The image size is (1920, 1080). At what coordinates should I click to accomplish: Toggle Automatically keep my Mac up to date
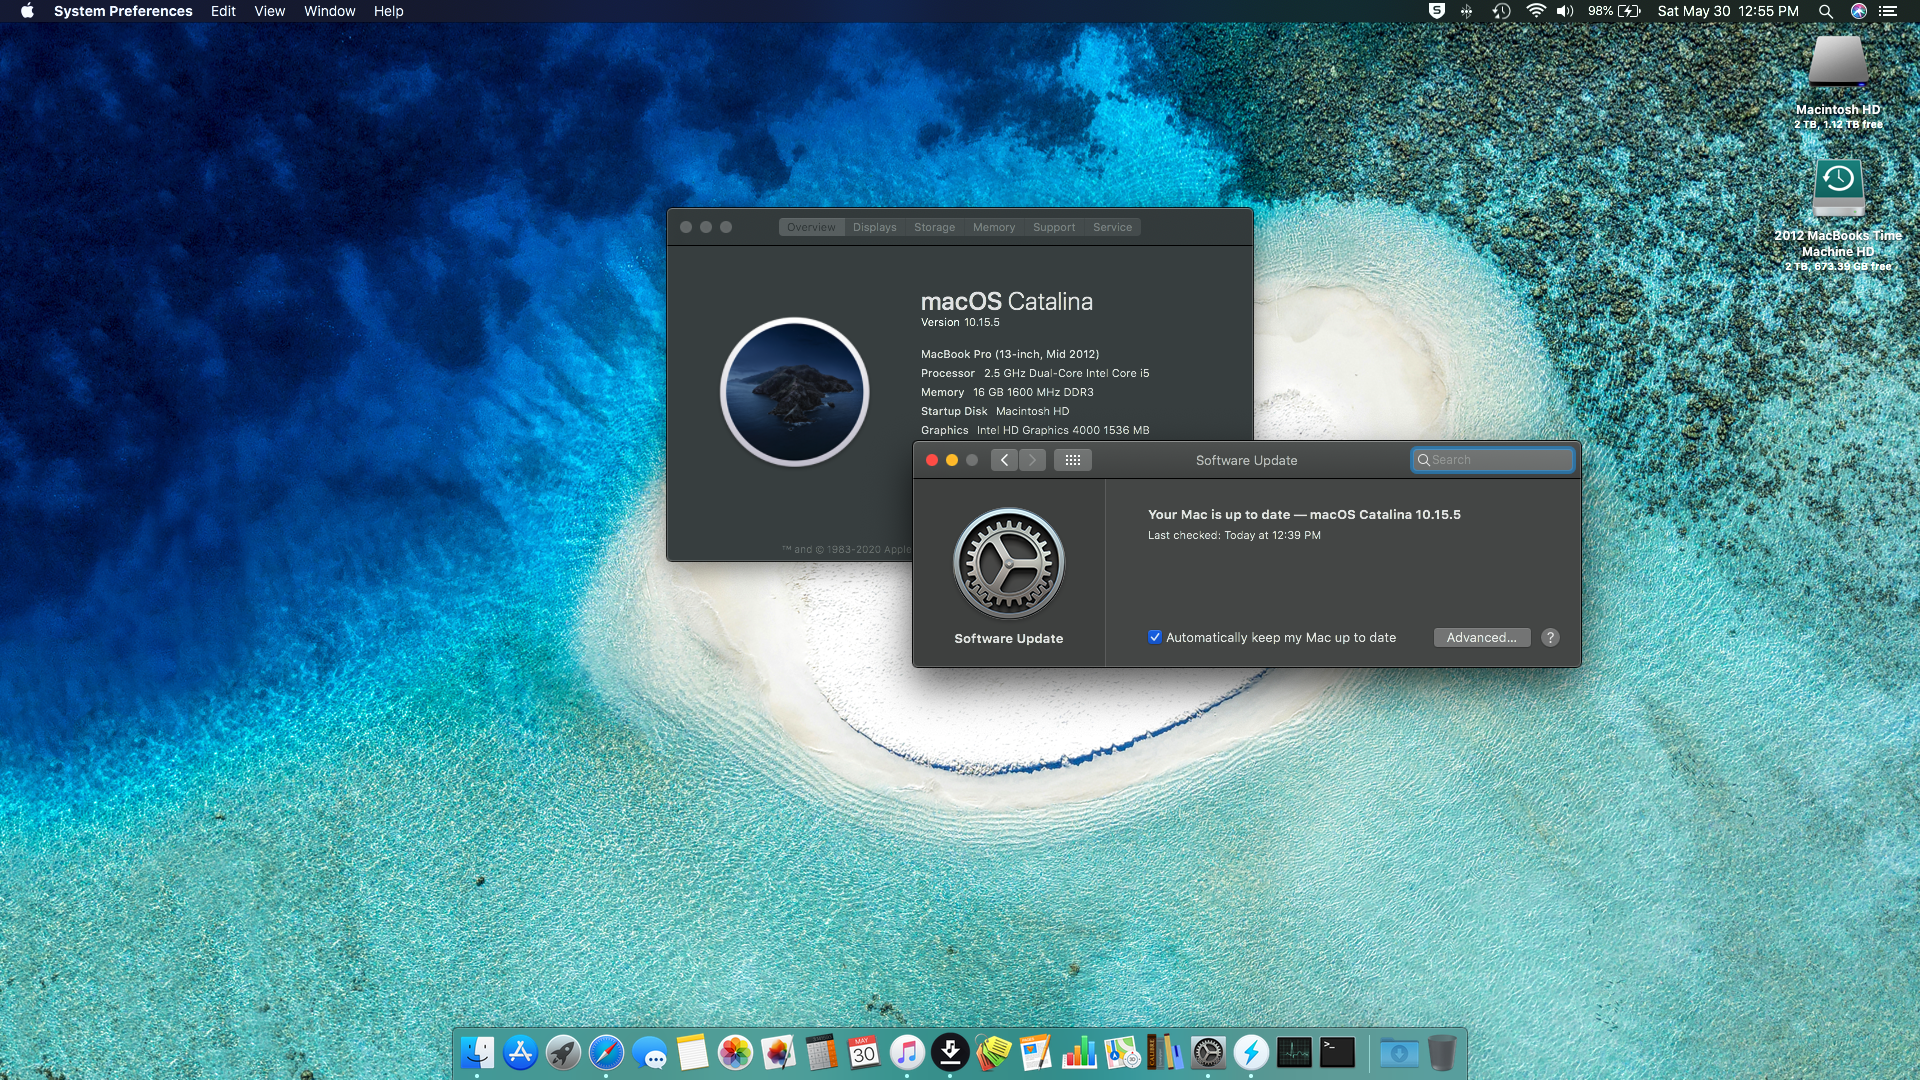tap(1155, 637)
